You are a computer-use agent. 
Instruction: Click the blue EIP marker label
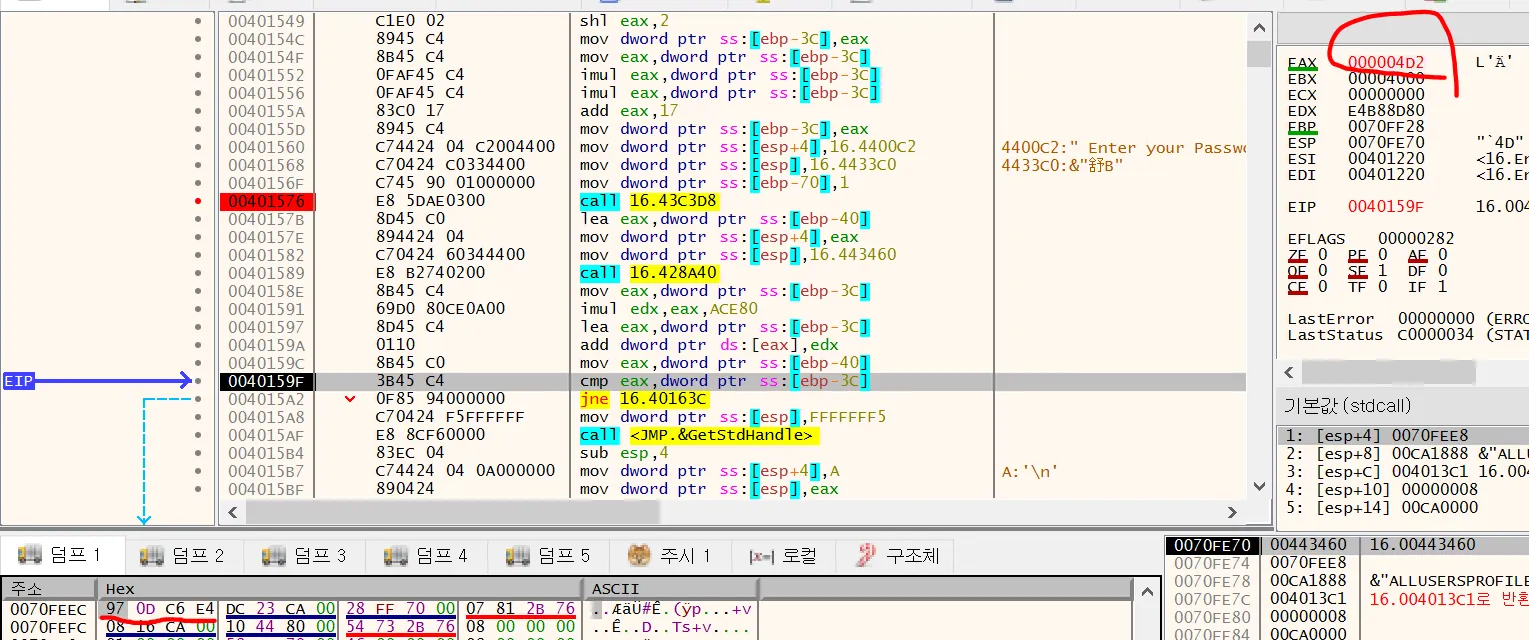(x=18, y=381)
